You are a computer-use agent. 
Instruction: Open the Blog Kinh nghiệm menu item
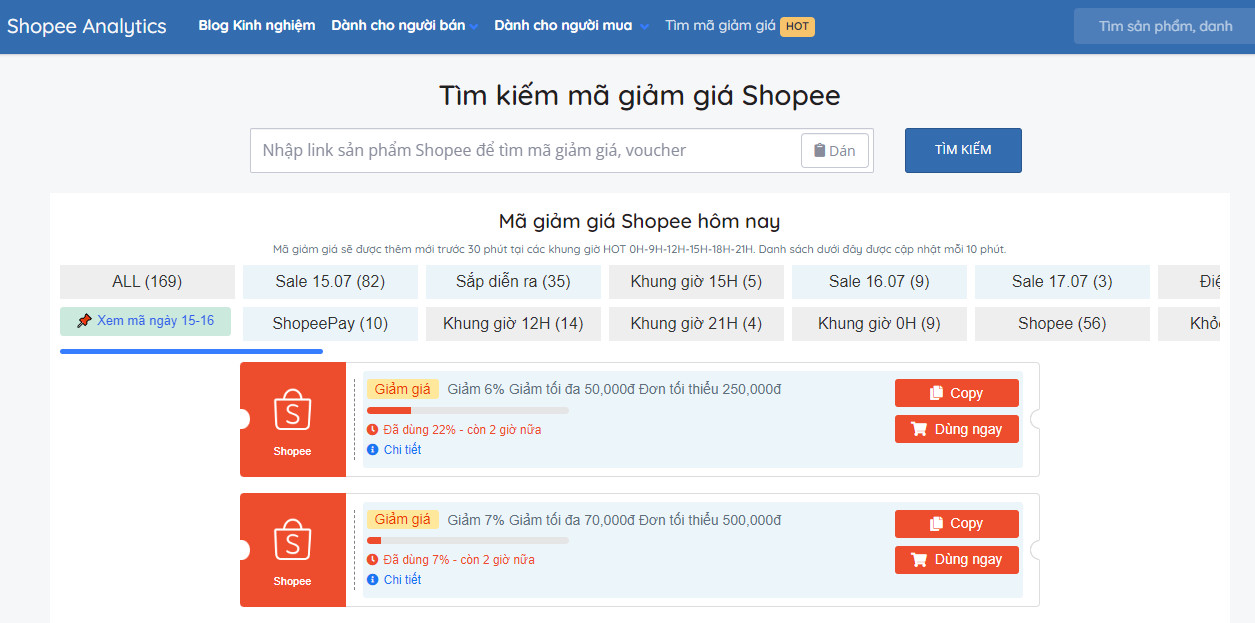(x=256, y=26)
